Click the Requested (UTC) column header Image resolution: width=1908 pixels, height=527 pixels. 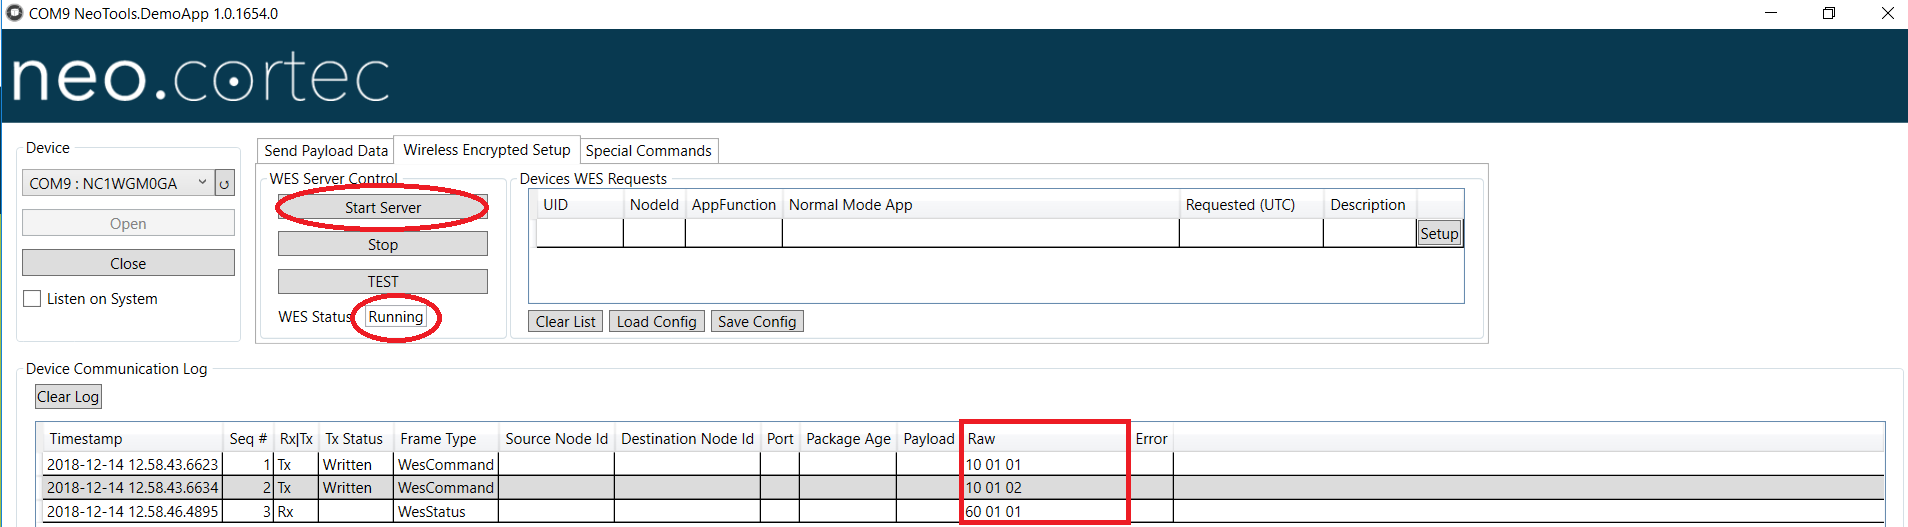pos(1251,204)
